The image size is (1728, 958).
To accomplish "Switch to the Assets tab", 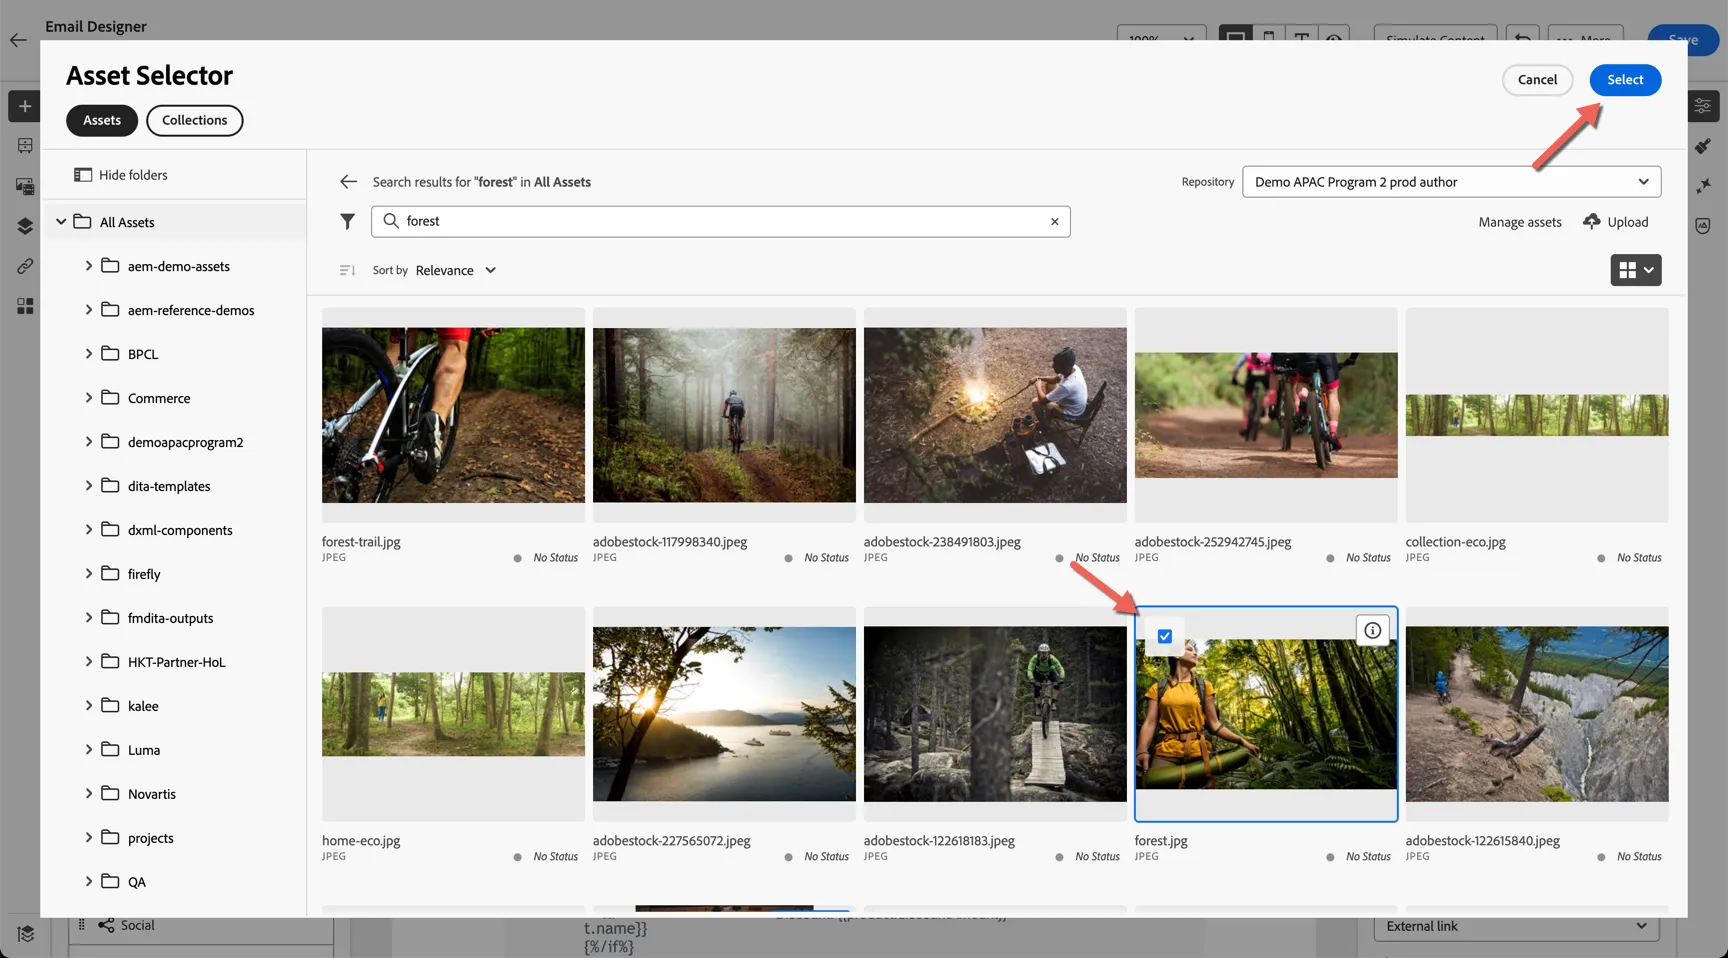I will 102,120.
